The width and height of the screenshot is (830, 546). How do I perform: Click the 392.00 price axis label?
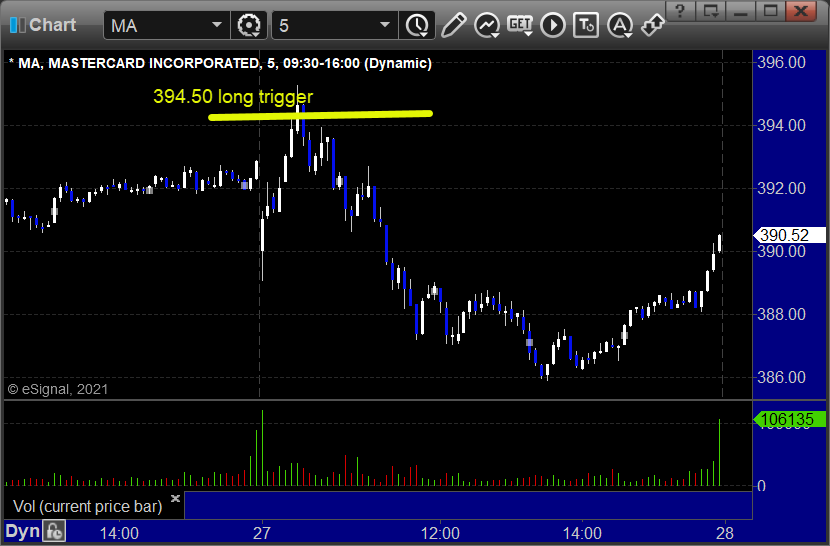[x=781, y=189]
